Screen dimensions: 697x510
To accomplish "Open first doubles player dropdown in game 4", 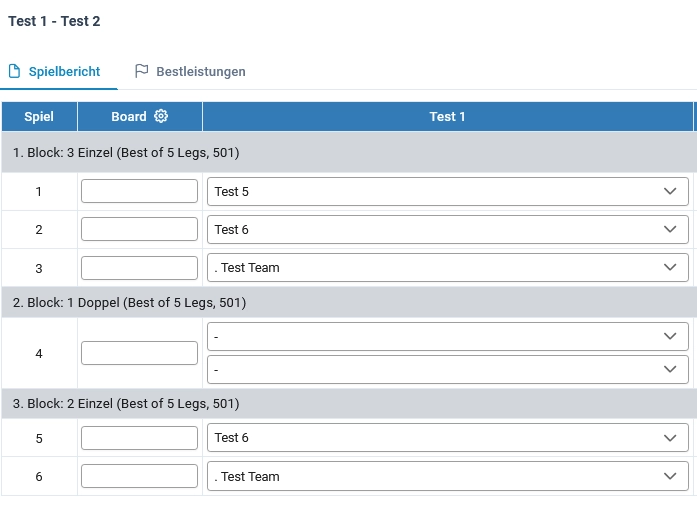I will 448,337.
